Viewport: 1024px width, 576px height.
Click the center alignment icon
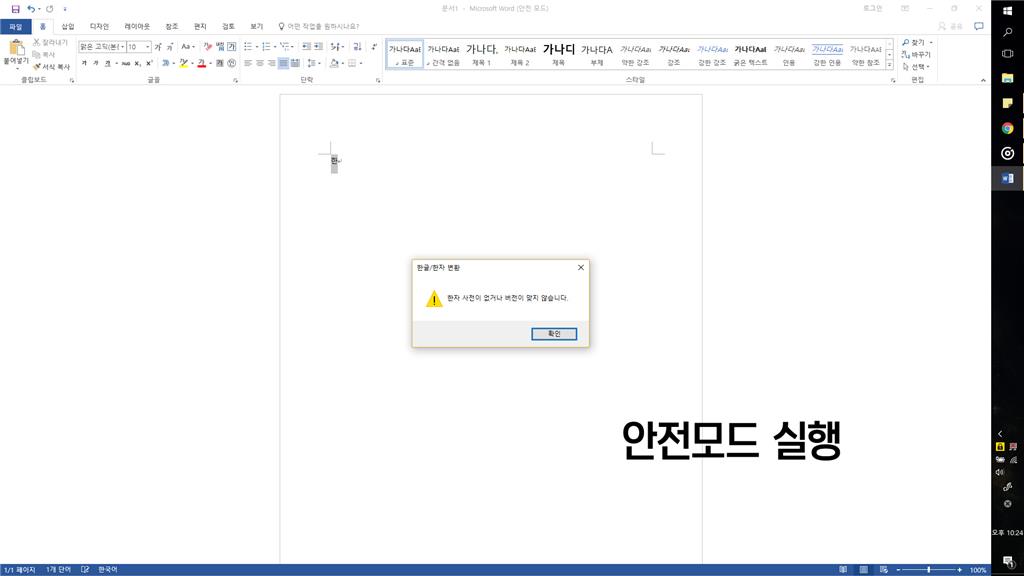point(260,63)
